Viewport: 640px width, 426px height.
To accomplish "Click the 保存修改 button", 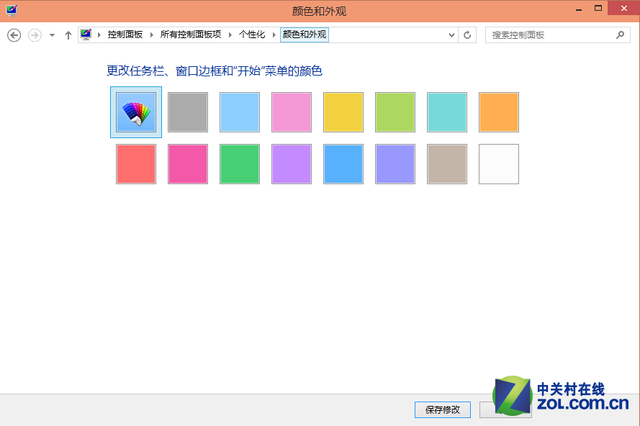I will click(x=443, y=410).
